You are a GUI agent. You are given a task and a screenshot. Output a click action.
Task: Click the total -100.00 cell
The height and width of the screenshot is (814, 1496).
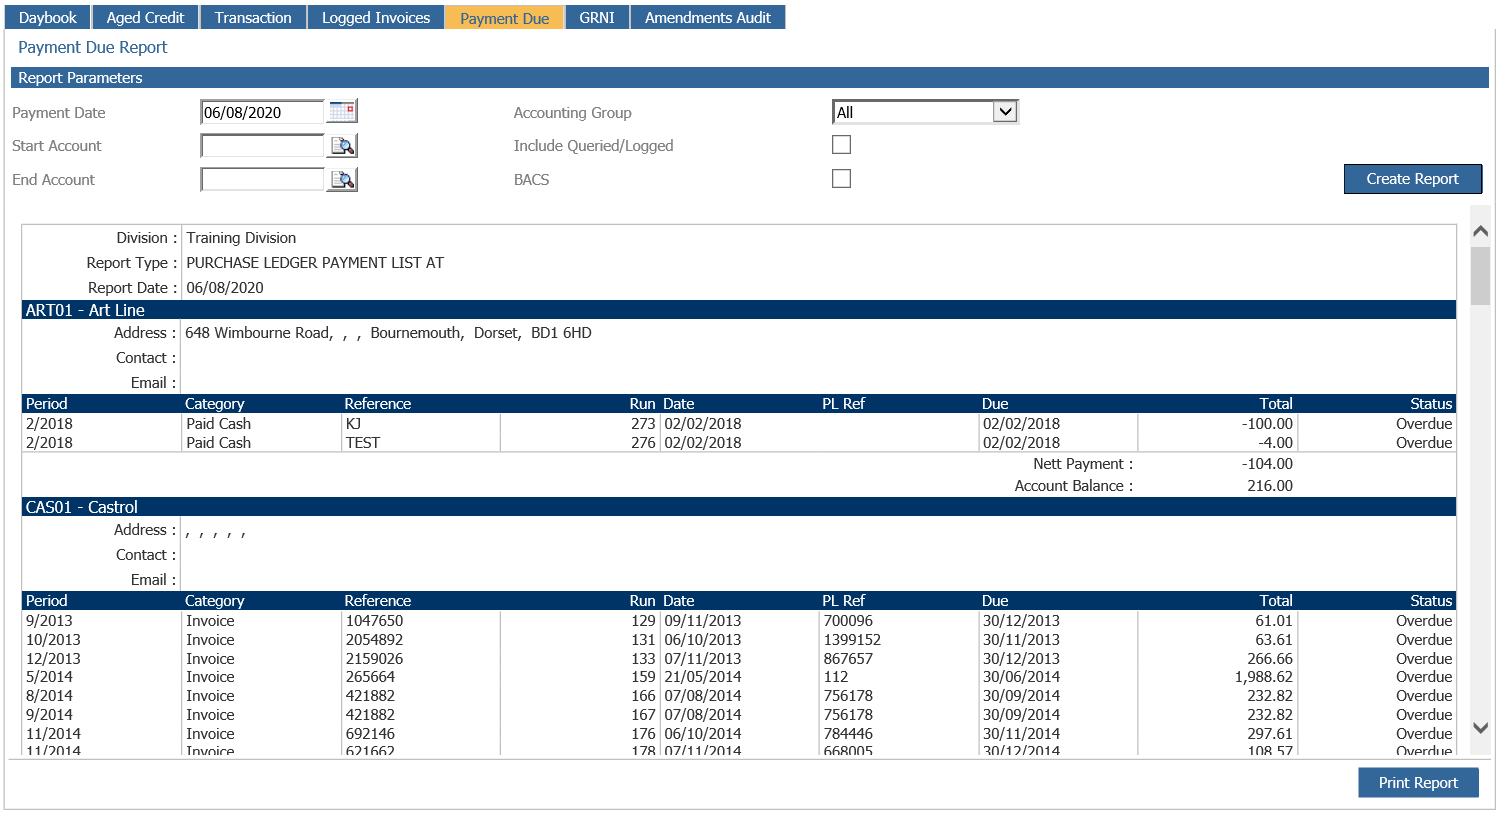pyautogui.click(x=1267, y=424)
